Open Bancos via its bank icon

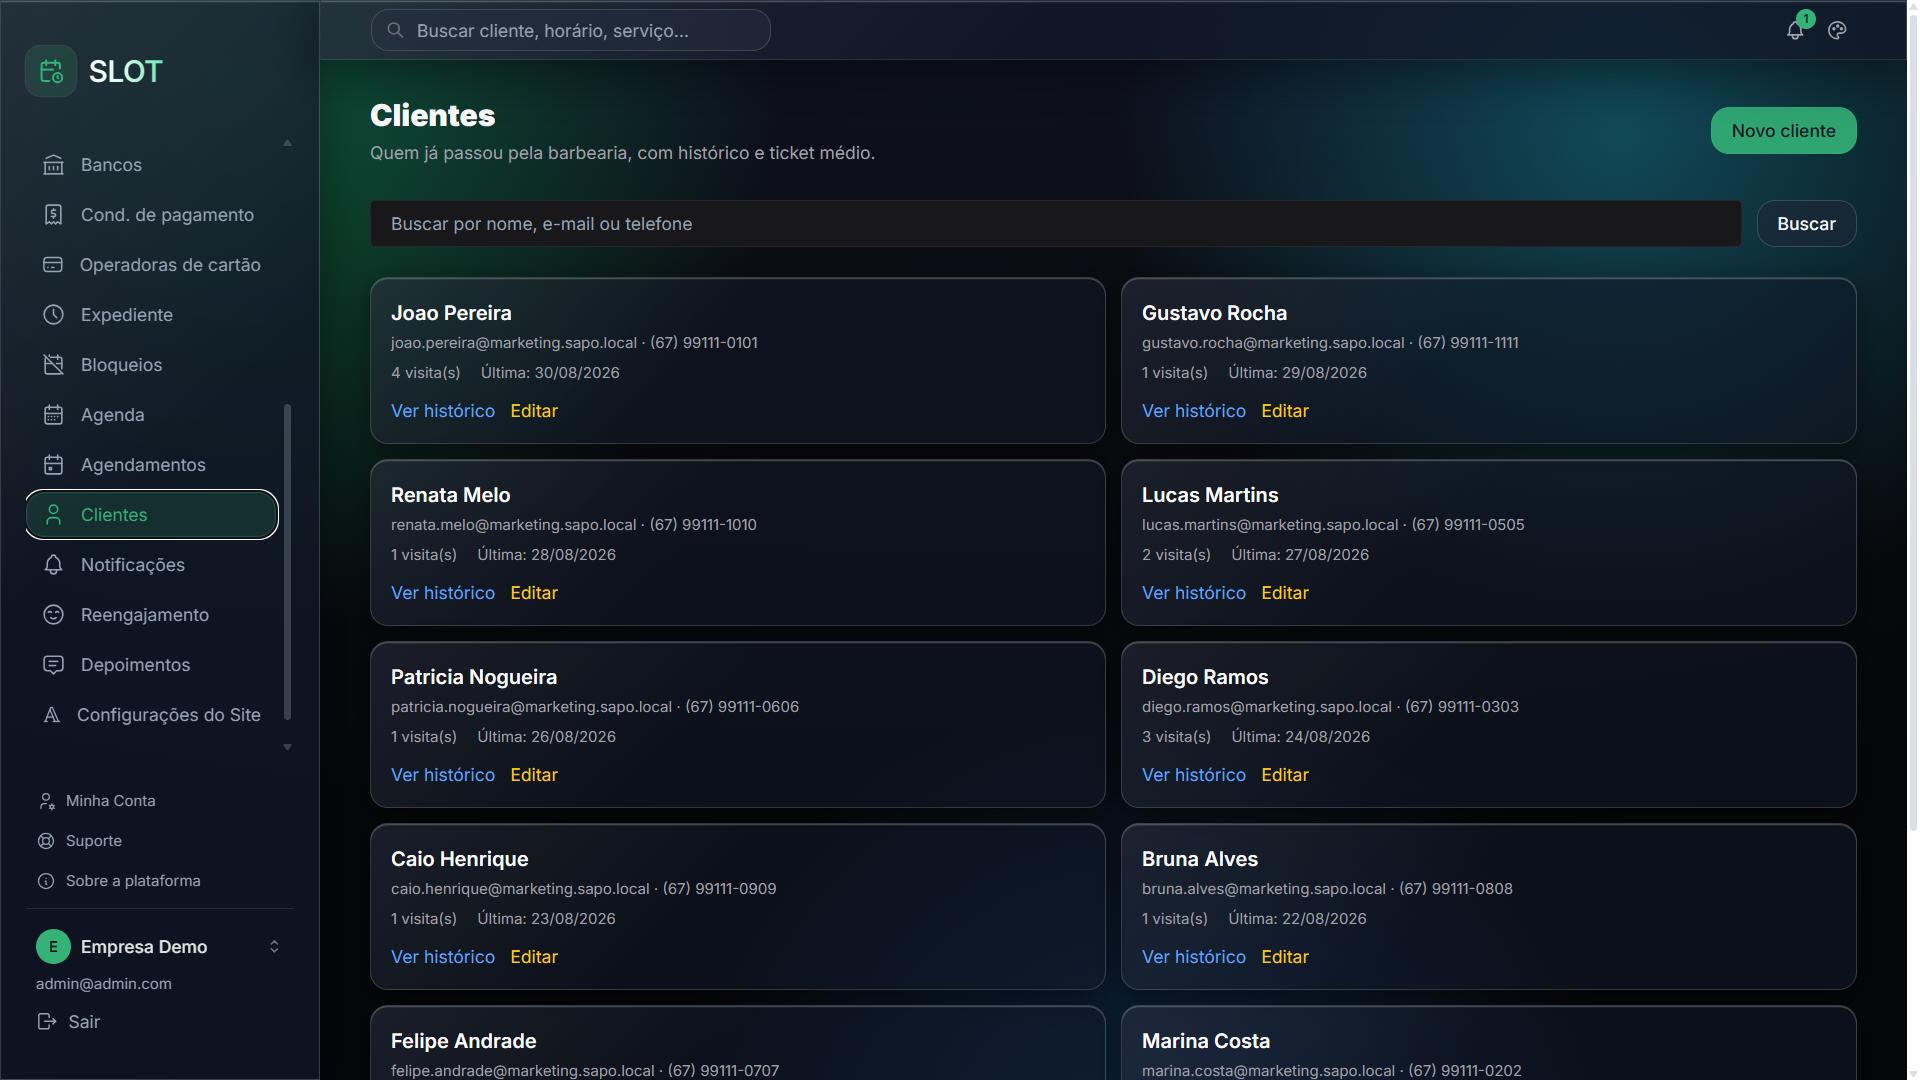click(x=54, y=165)
